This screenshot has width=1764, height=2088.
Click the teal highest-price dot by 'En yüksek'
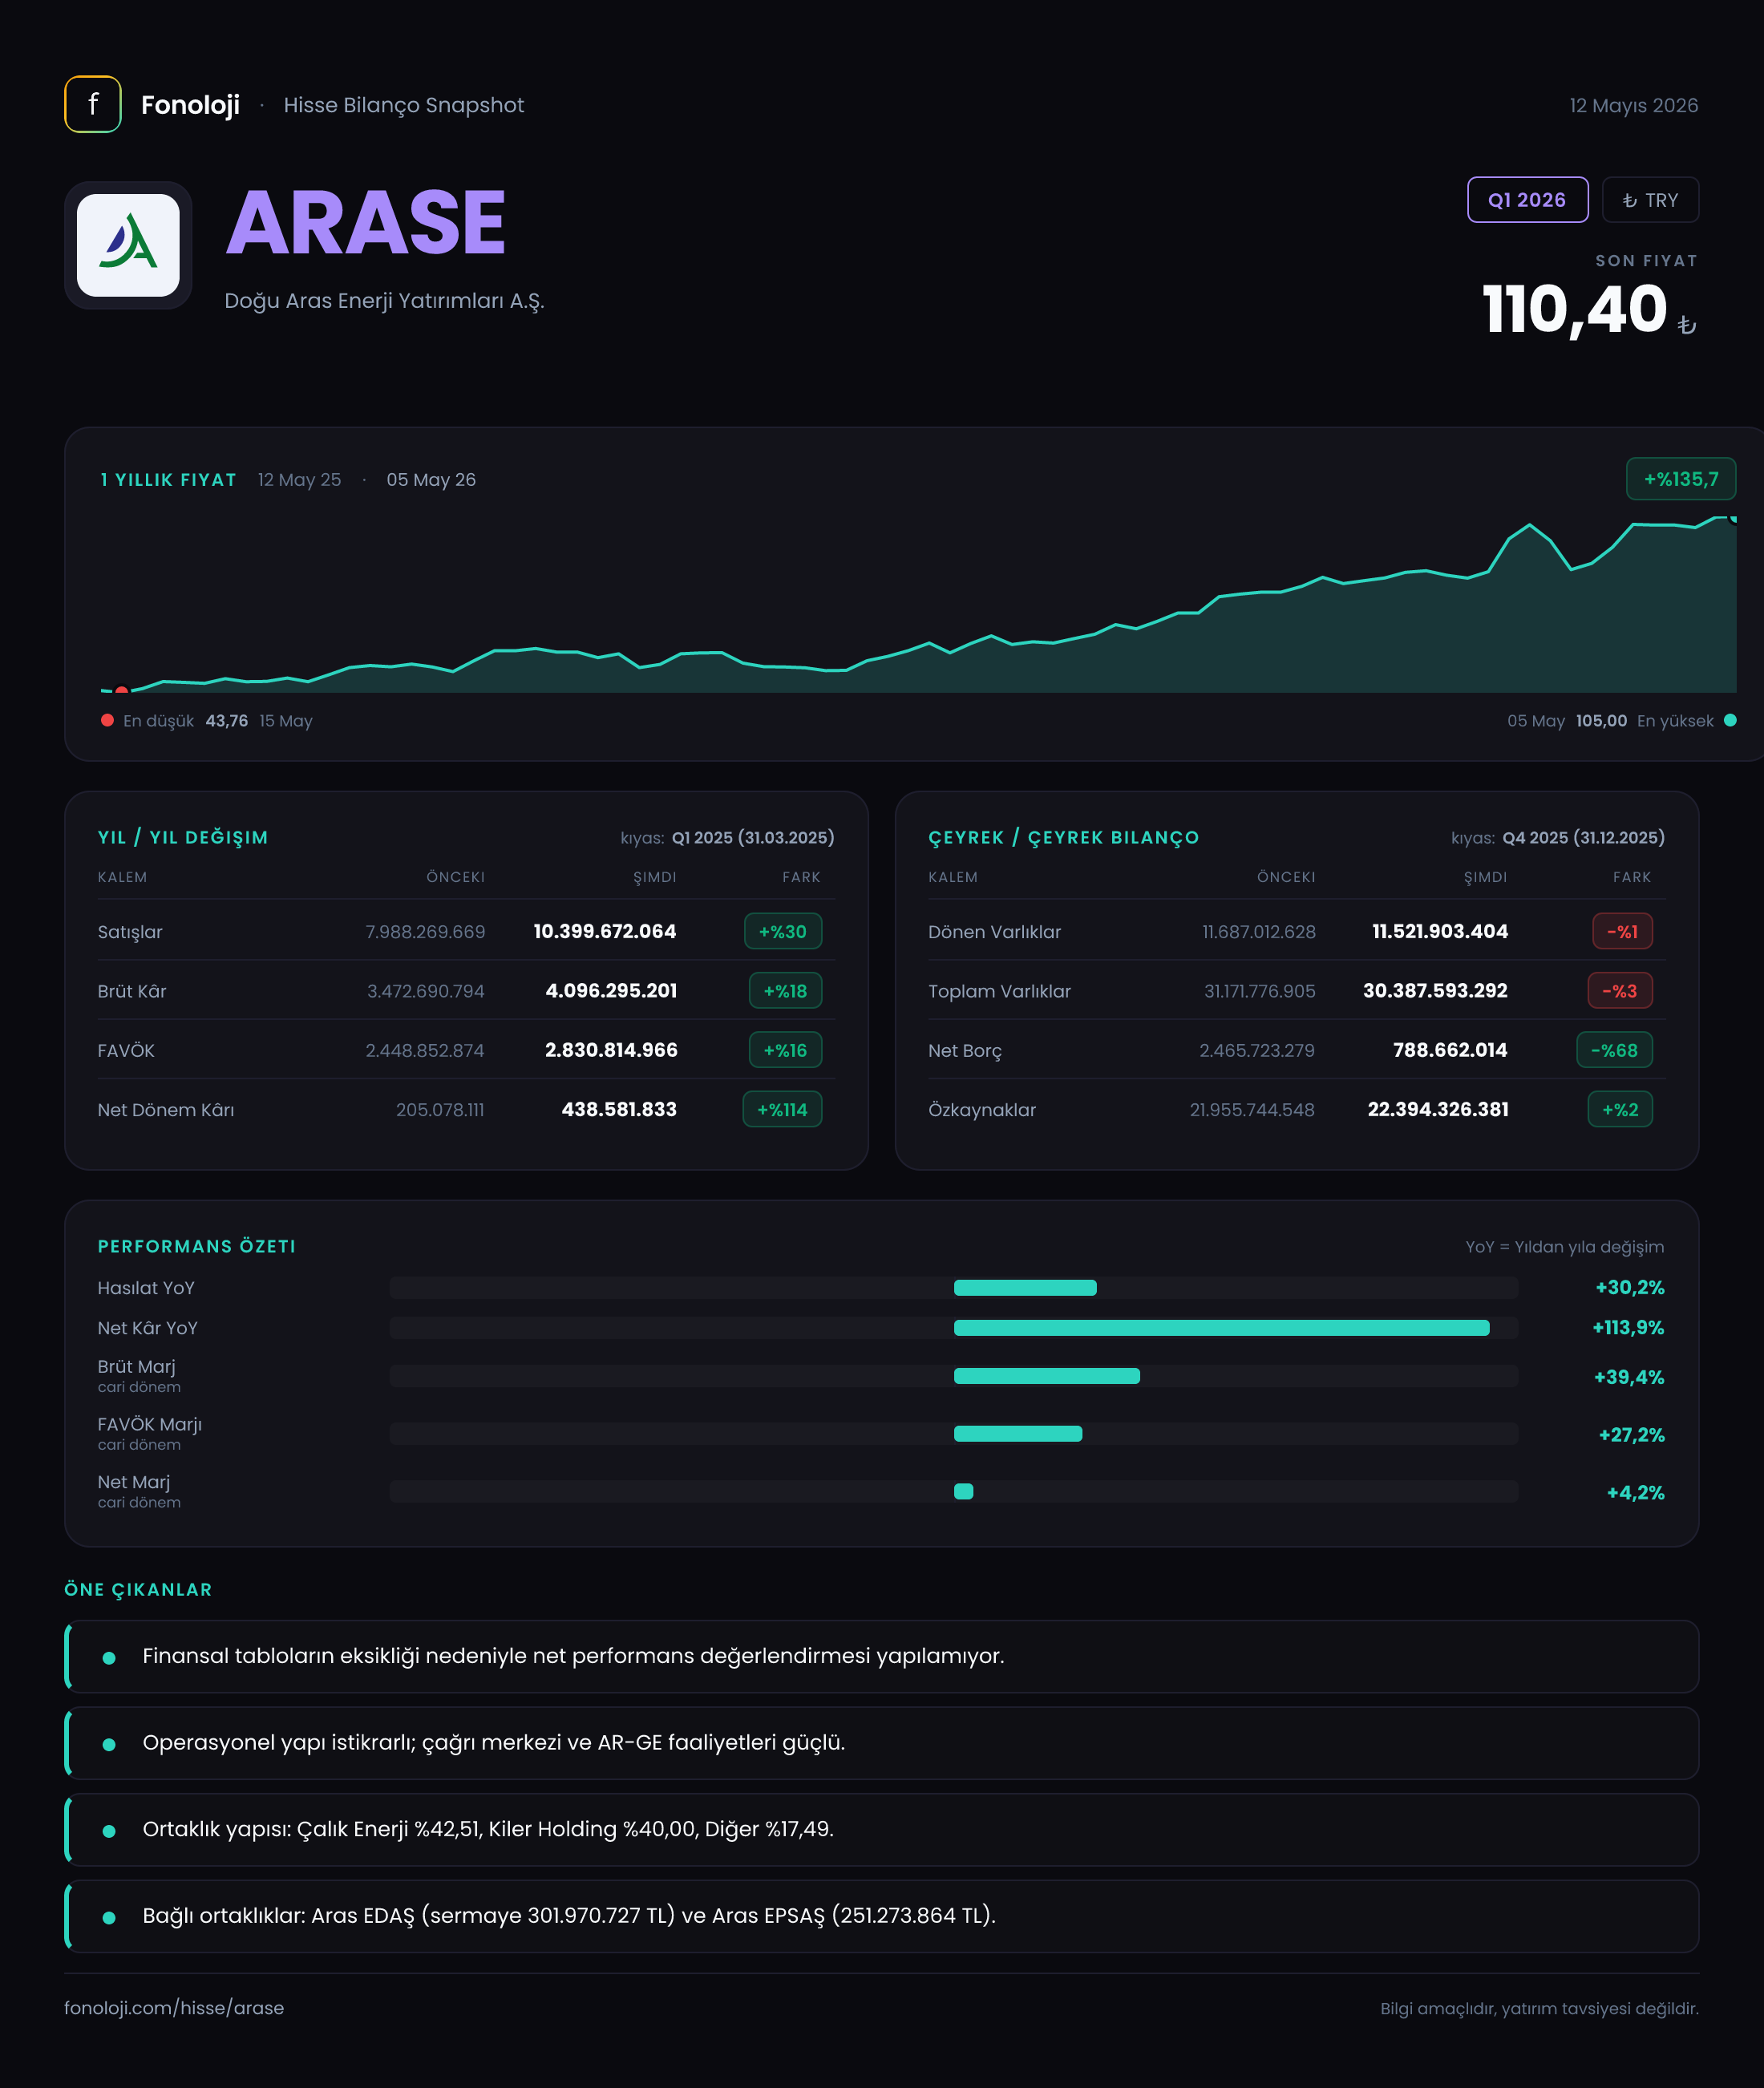click(x=1730, y=720)
